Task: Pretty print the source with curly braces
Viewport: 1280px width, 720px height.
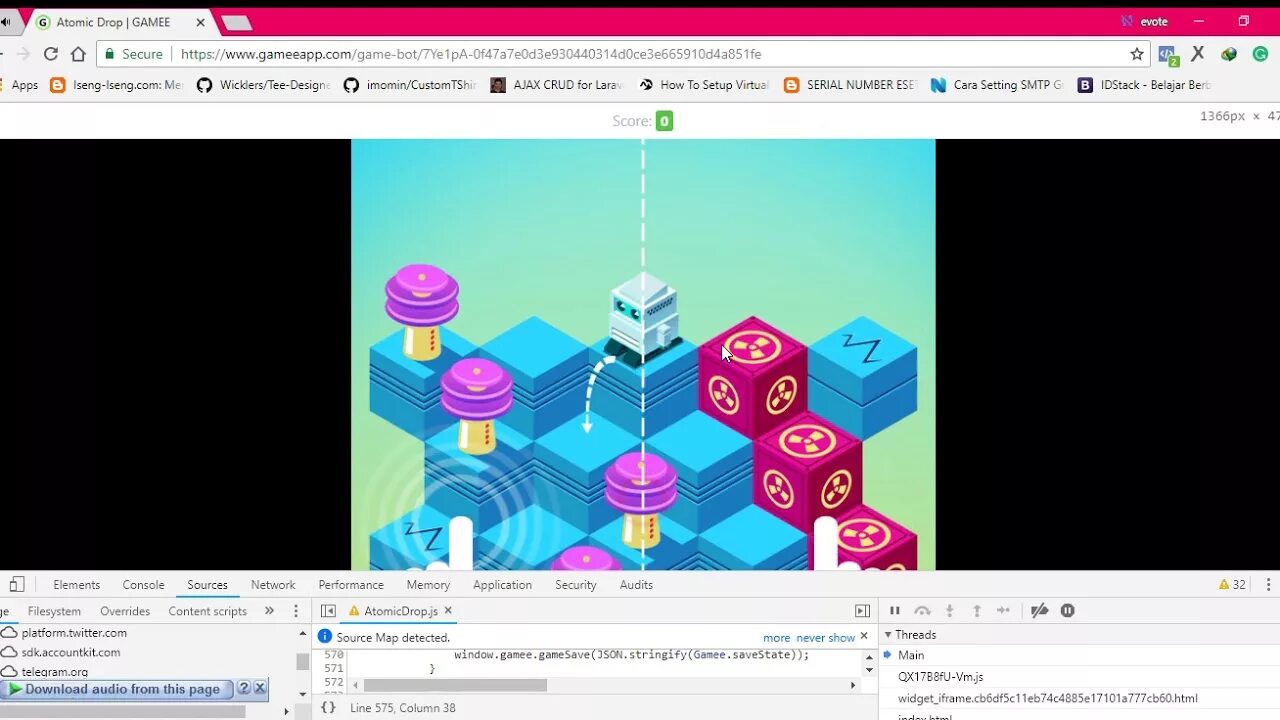Action: pyautogui.click(x=328, y=707)
